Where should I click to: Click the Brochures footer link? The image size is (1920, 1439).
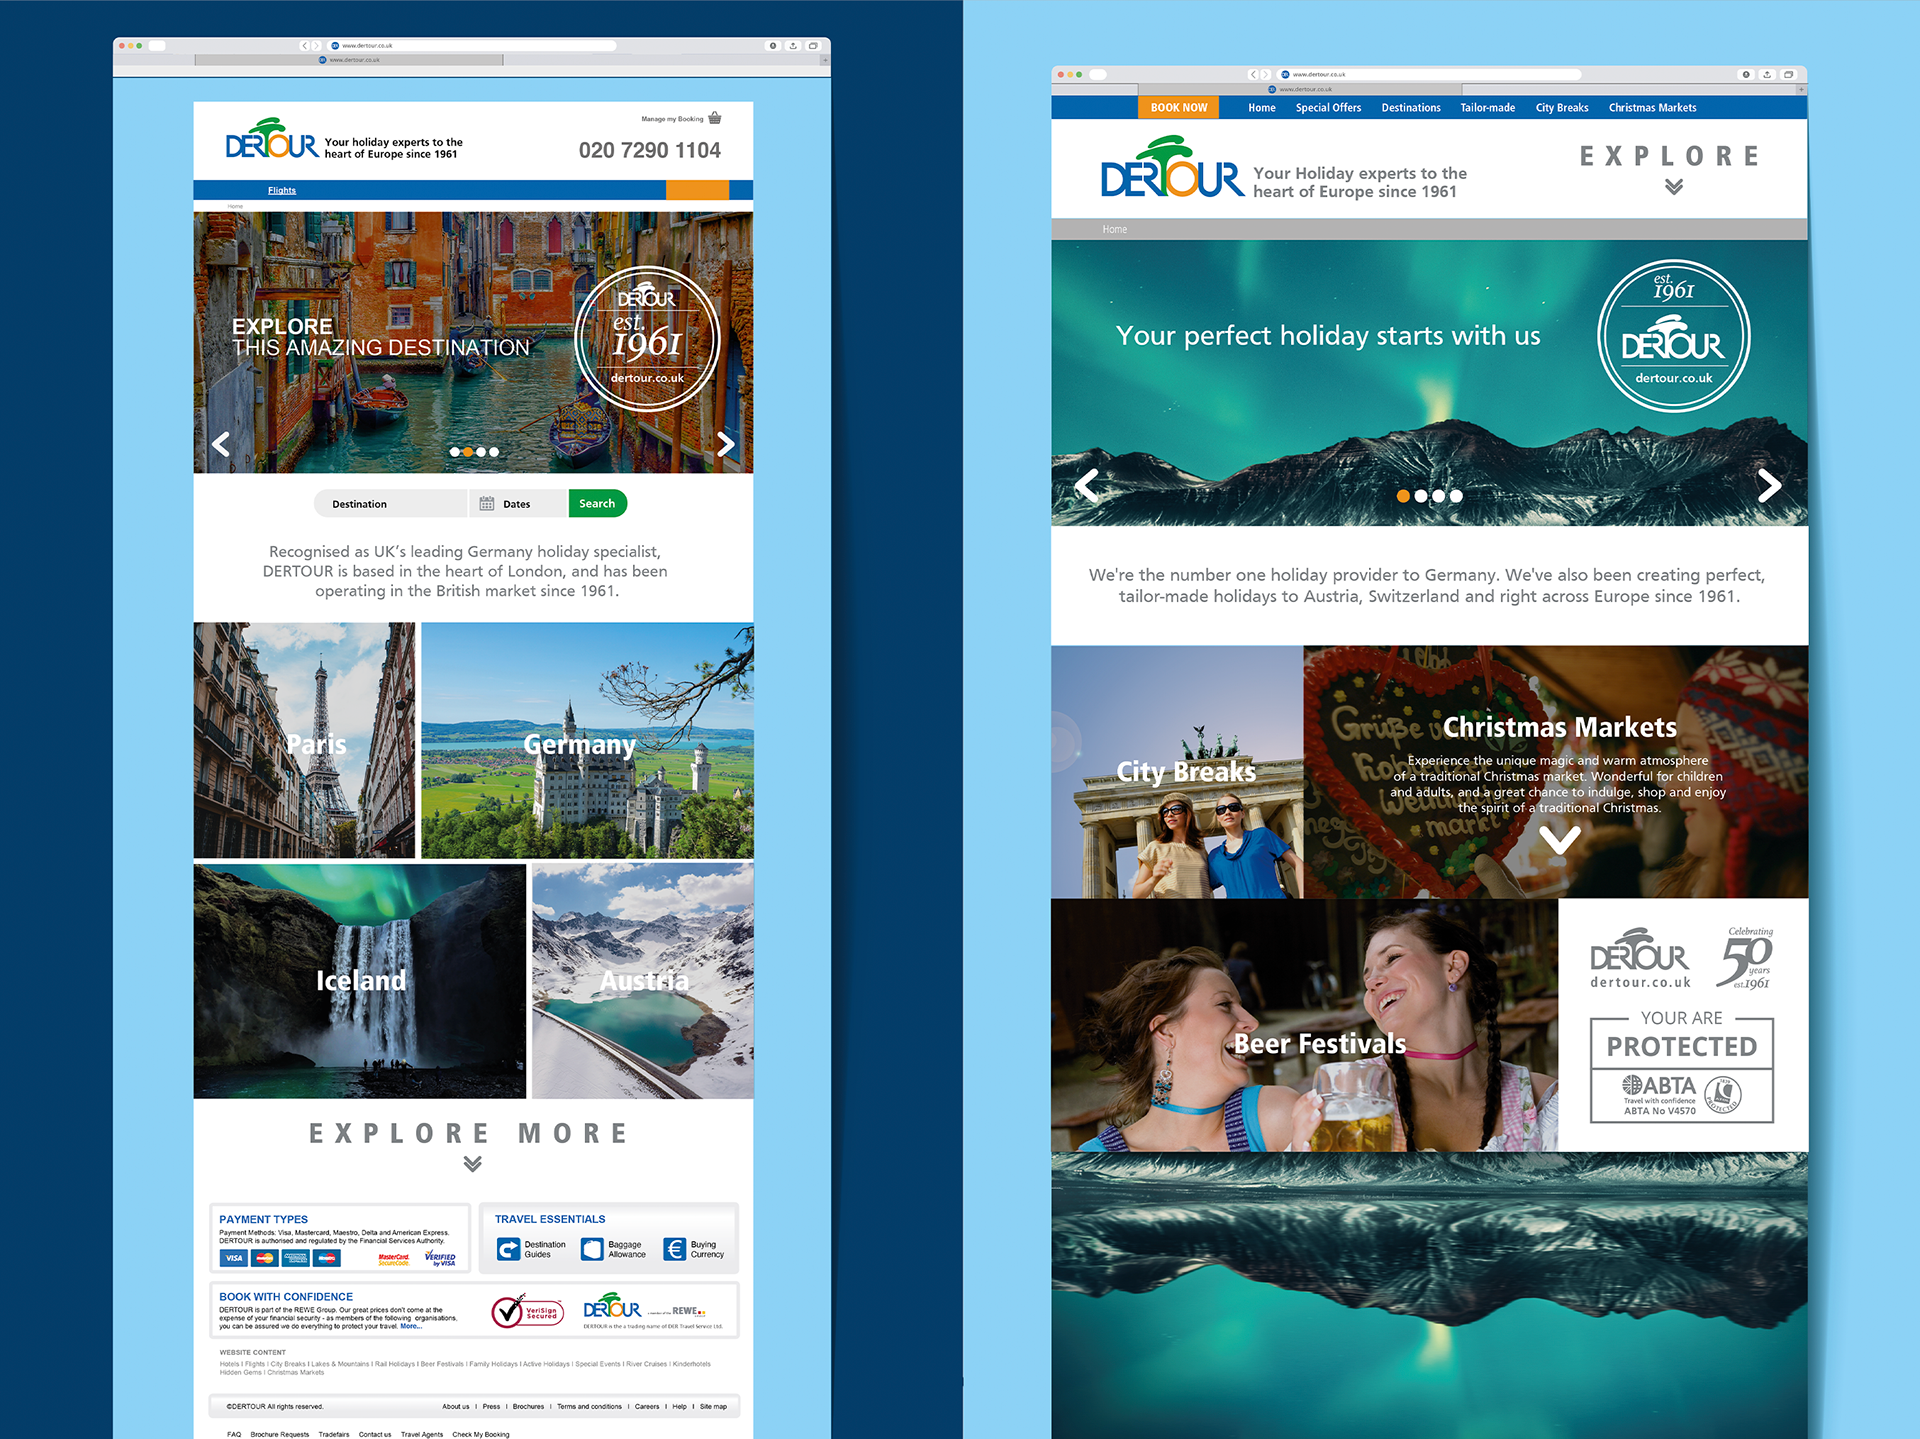point(528,1407)
